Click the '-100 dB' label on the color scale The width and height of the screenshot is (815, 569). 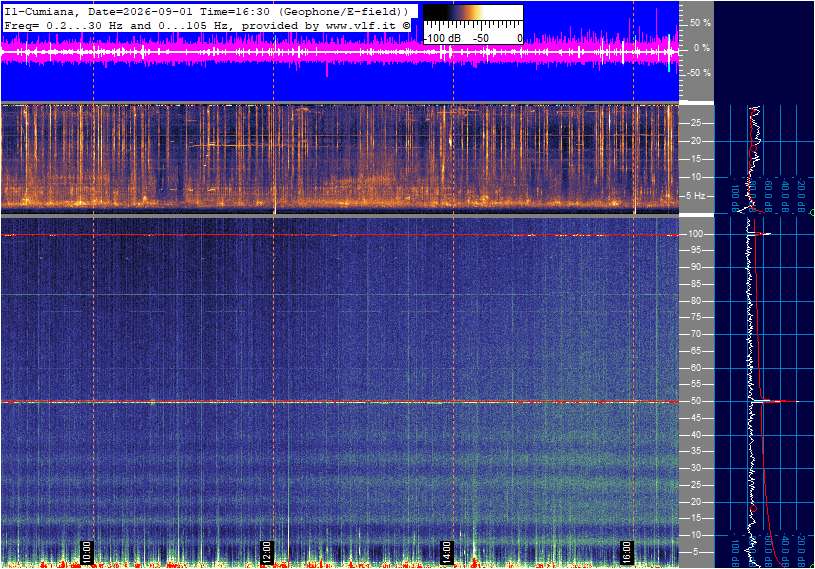(x=442, y=38)
